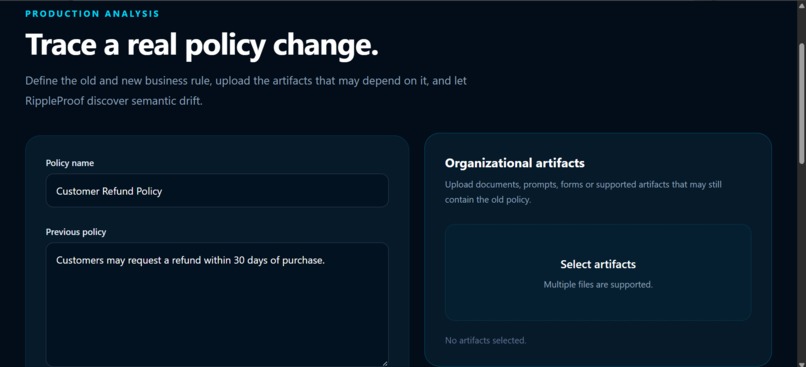Click the 'Previous policy' field label
806x367 pixels.
(76, 232)
